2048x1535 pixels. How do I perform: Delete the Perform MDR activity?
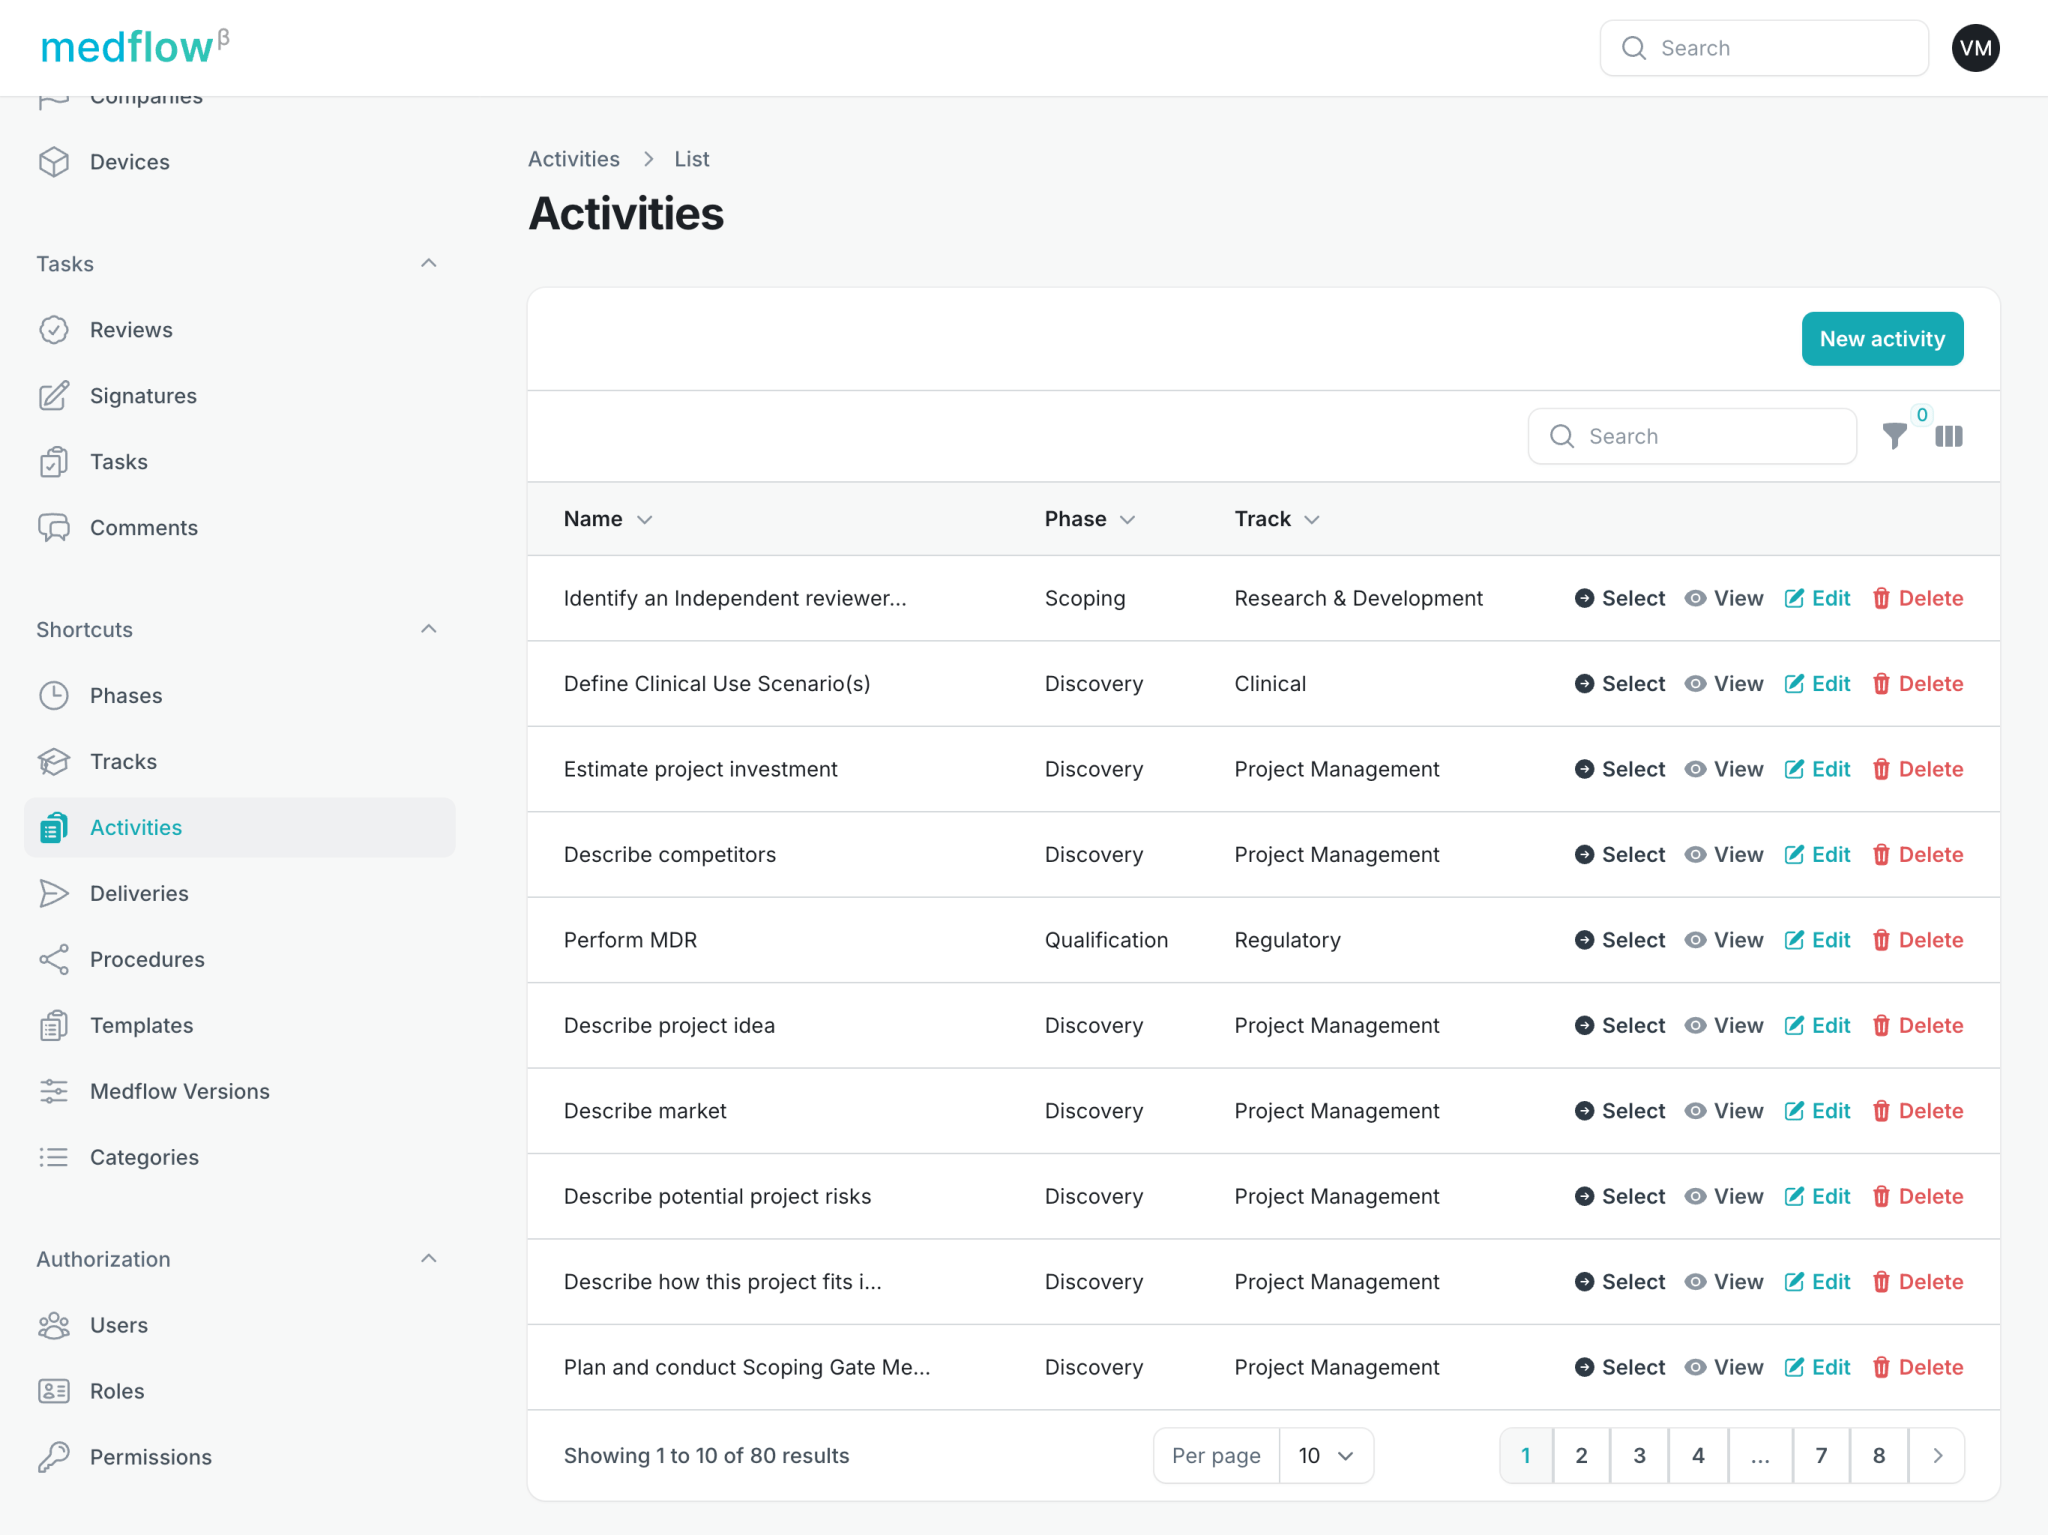(x=1917, y=940)
